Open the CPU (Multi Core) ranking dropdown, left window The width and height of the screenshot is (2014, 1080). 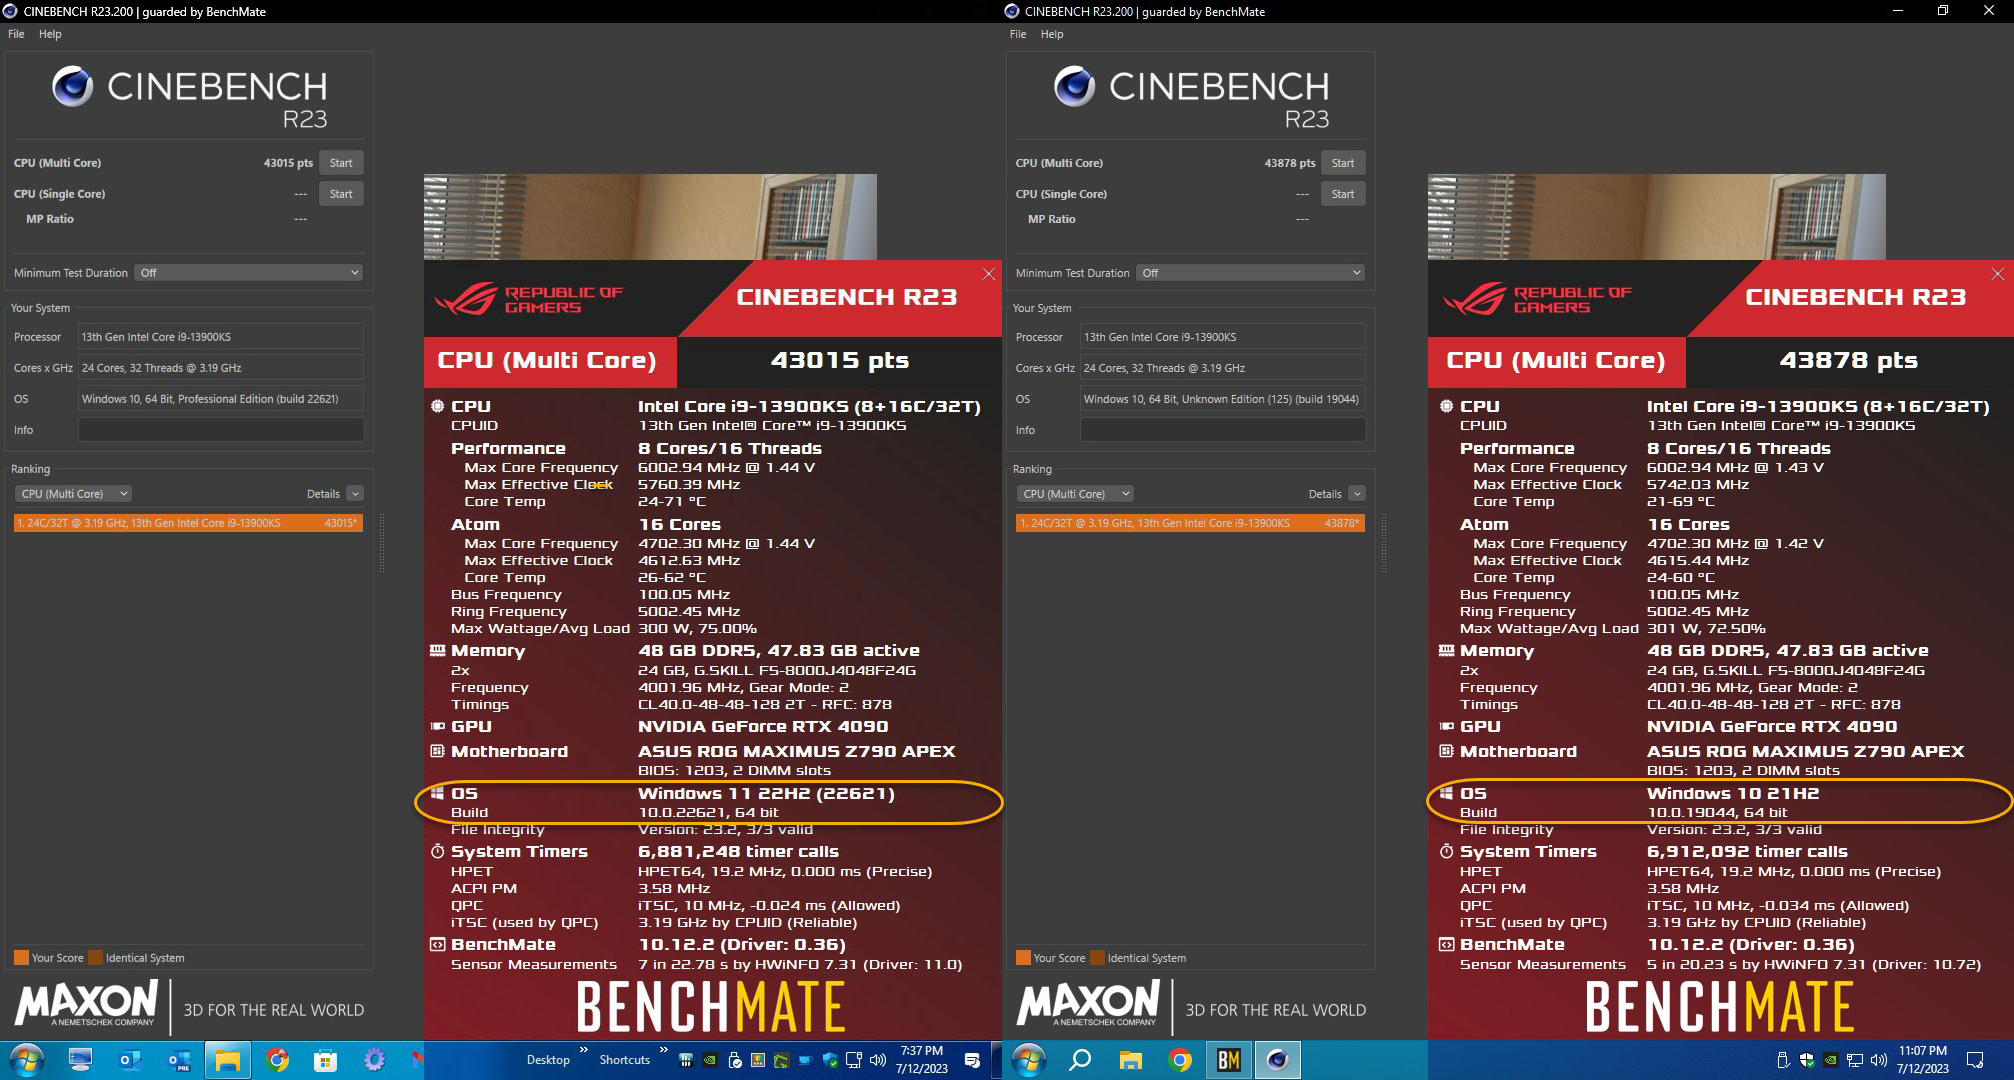click(x=73, y=494)
